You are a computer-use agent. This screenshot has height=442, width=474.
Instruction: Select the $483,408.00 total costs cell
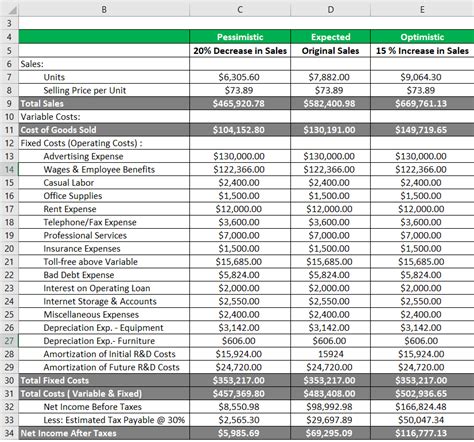[x=330, y=394]
